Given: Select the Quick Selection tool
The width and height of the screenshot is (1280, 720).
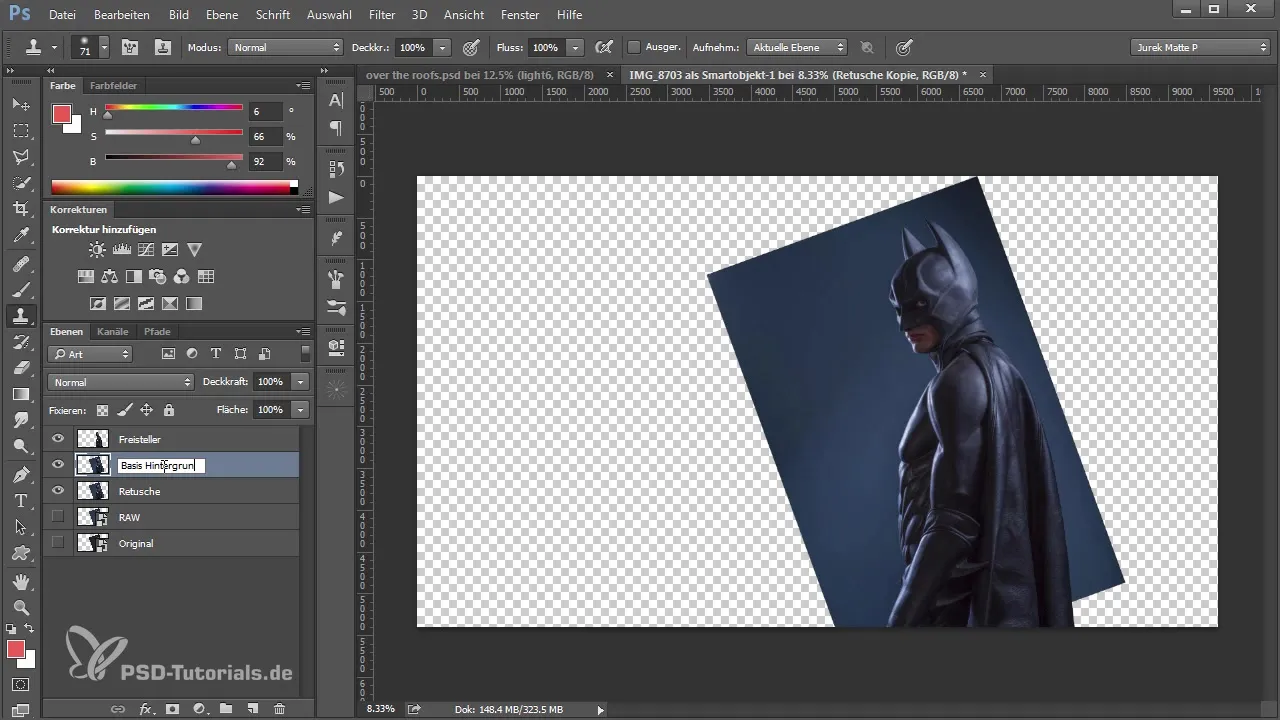Looking at the screenshot, I should pyautogui.click(x=21, y=182).
